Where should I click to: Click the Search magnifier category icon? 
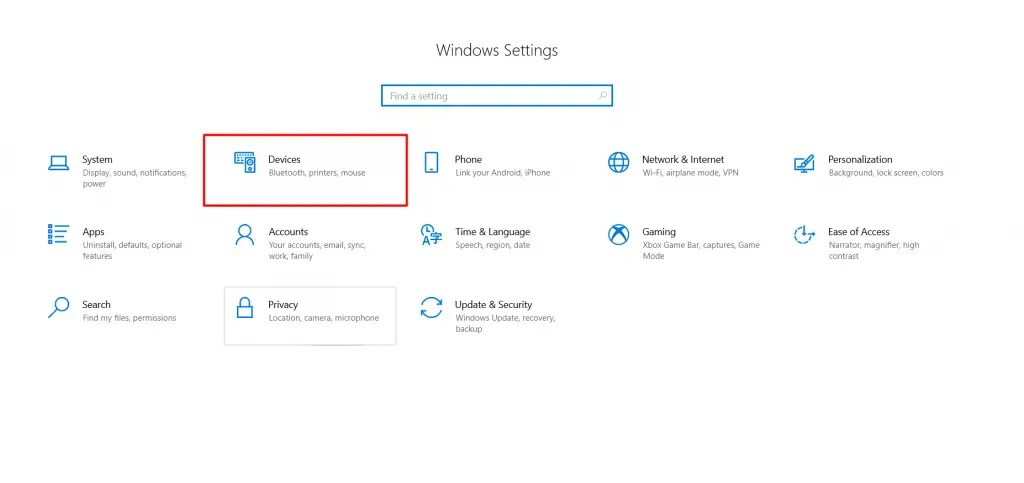point(59,307)
